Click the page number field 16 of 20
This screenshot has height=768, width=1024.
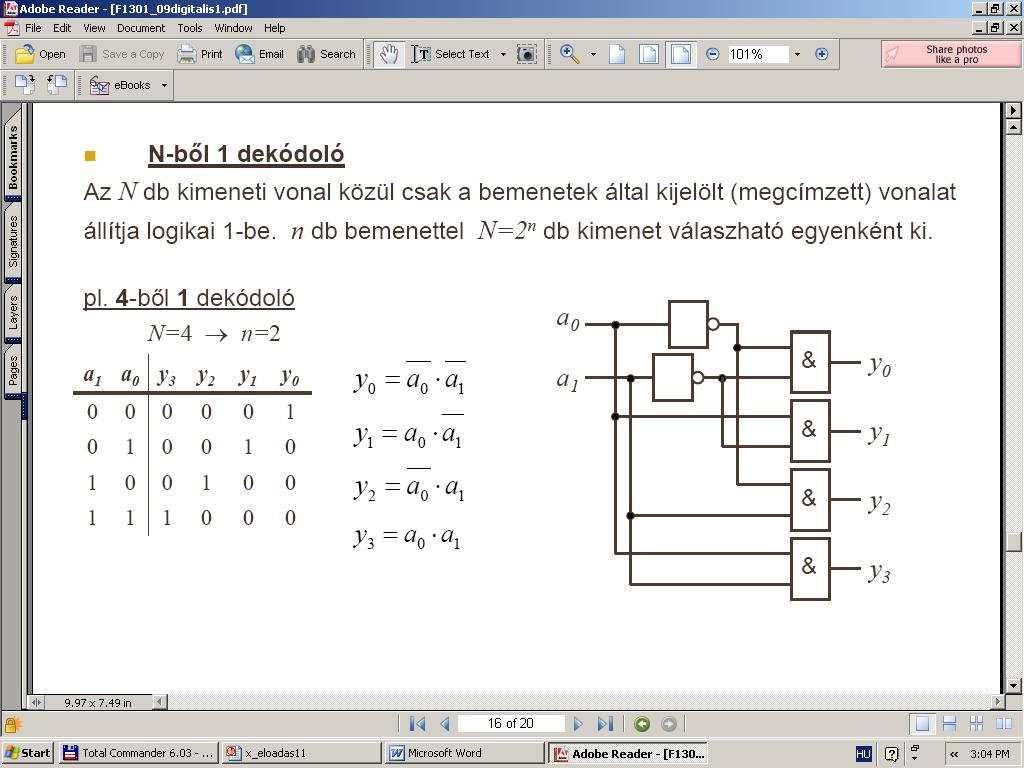point(511,724)
